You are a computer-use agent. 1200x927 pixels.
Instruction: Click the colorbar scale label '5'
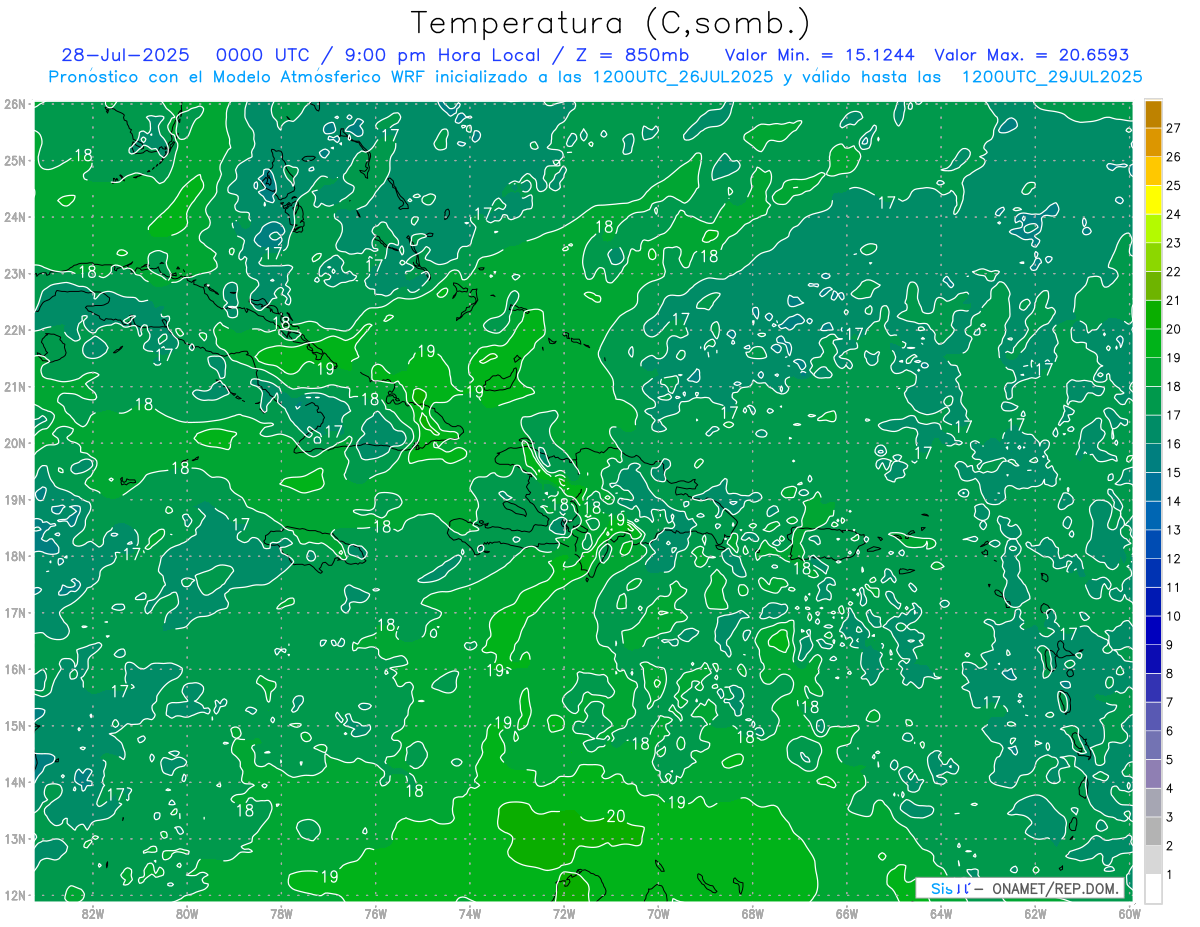1169,760
